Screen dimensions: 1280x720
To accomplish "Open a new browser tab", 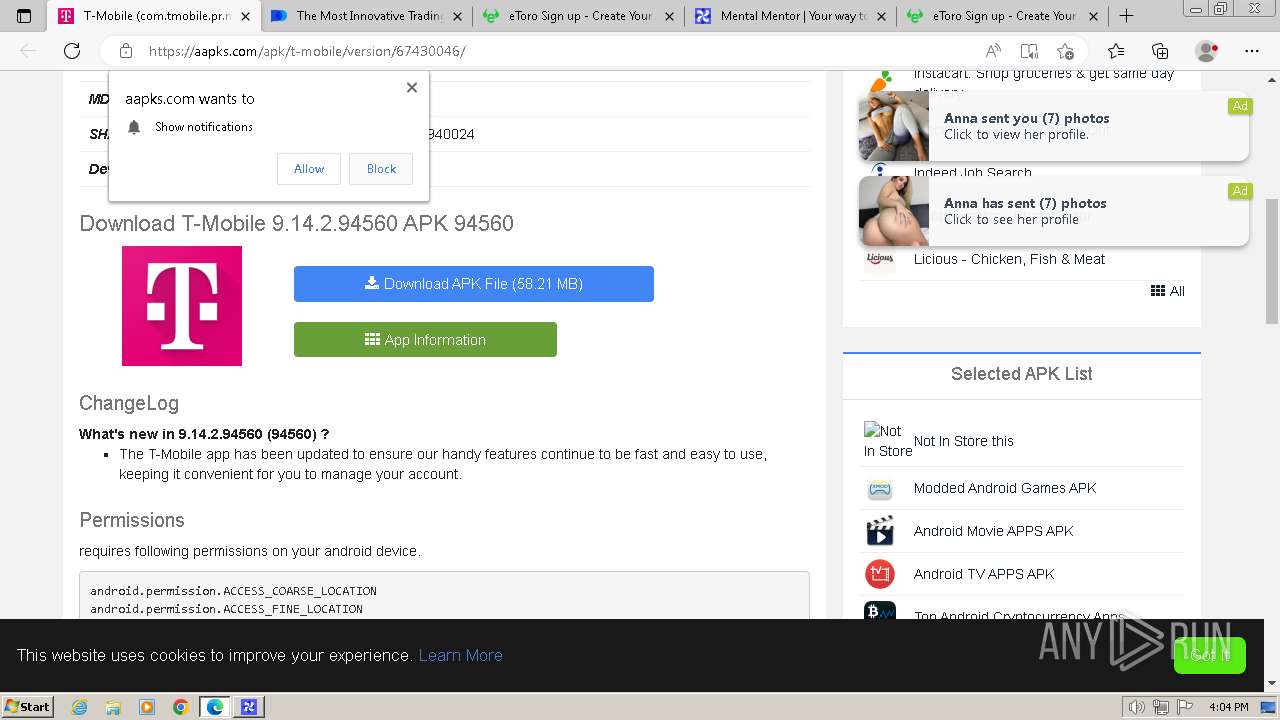I will pos(1126,16).
